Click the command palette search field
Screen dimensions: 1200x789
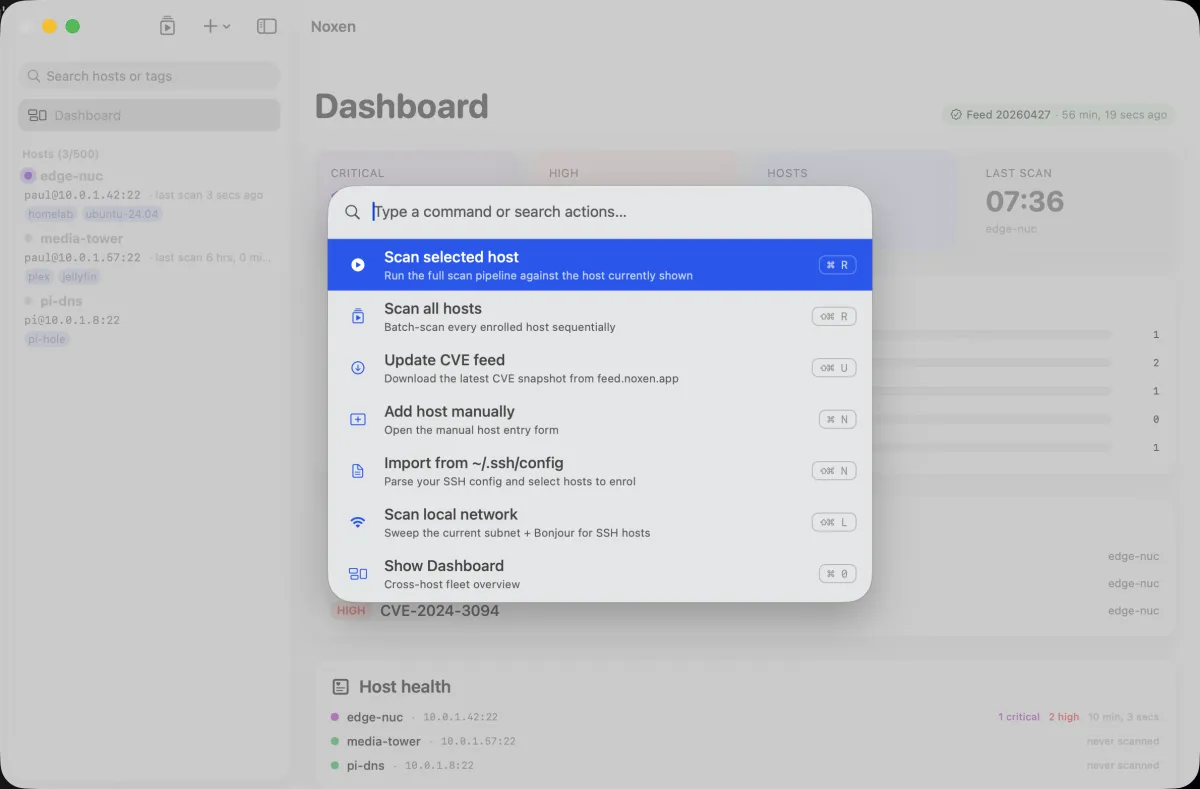600,212
